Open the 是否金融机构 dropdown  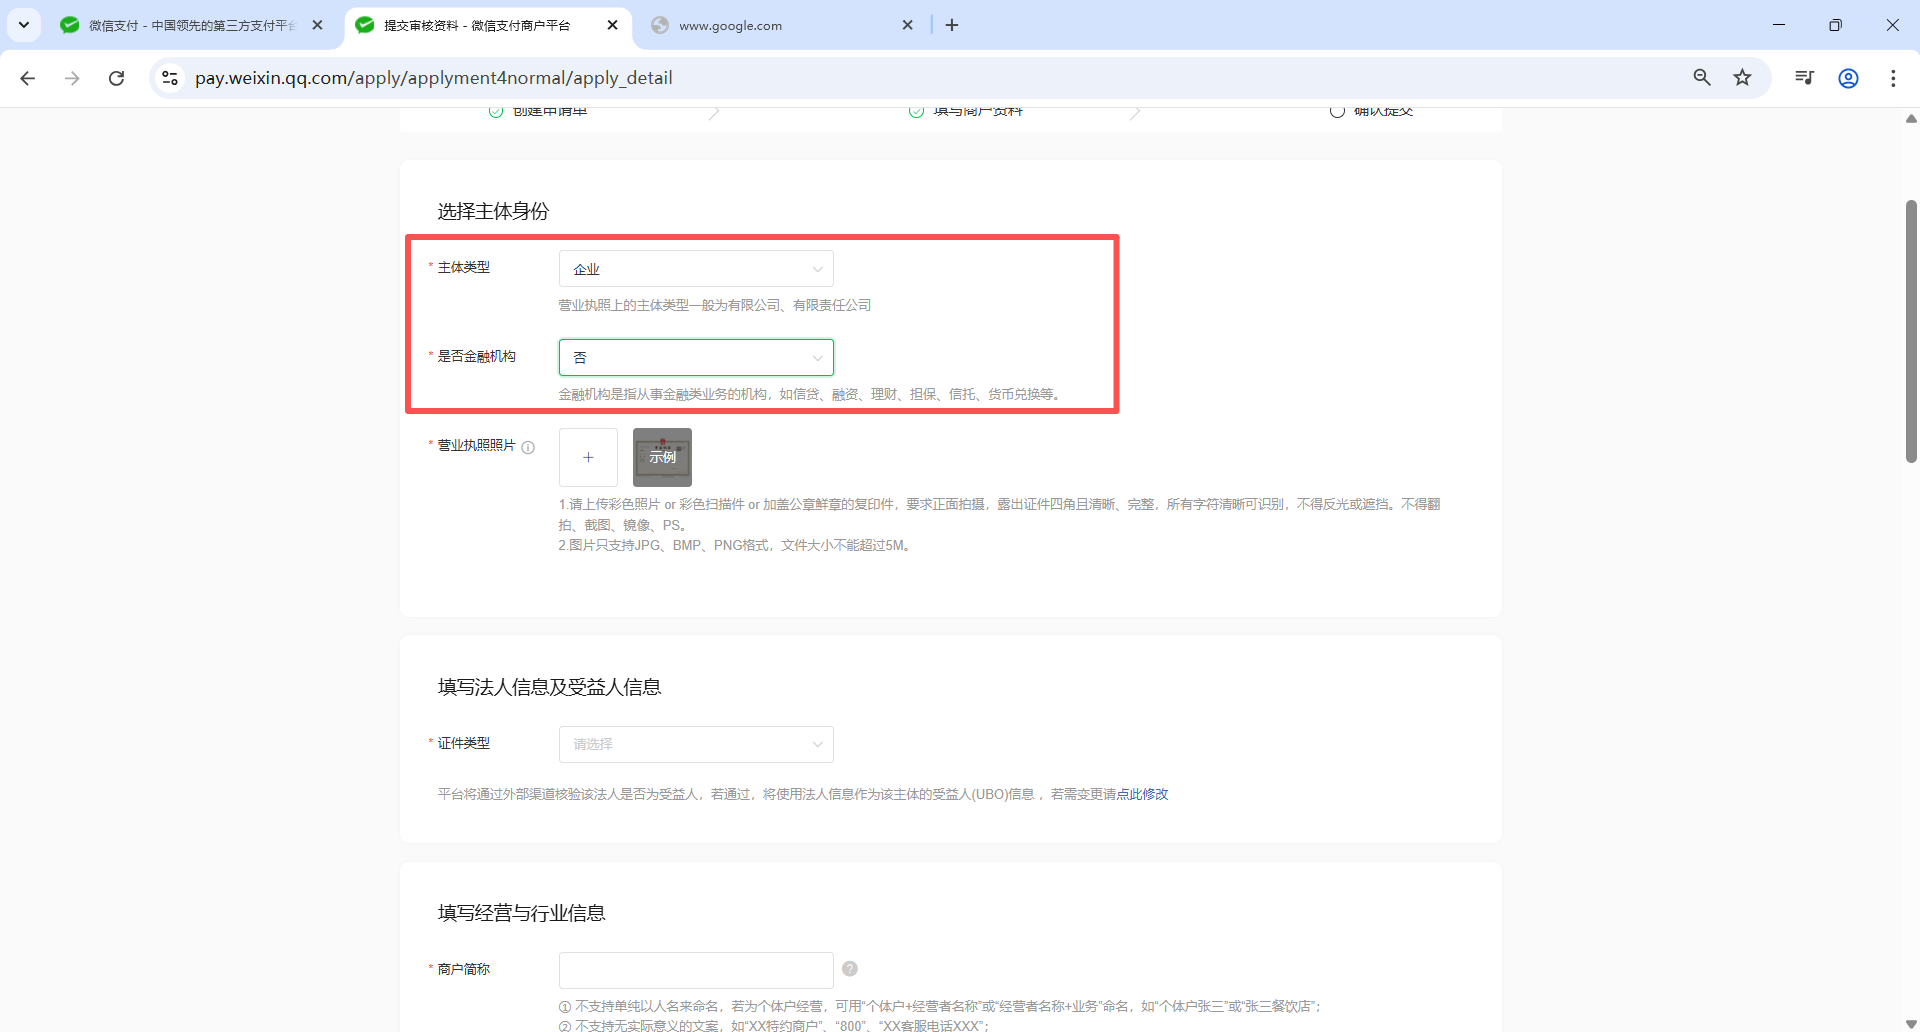coord(695,358)
